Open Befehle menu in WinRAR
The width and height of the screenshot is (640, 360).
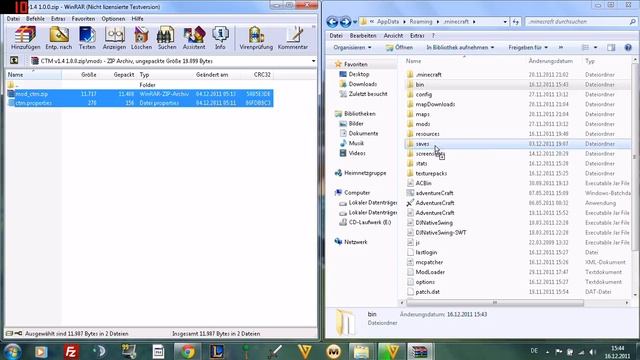pos(35,19)
